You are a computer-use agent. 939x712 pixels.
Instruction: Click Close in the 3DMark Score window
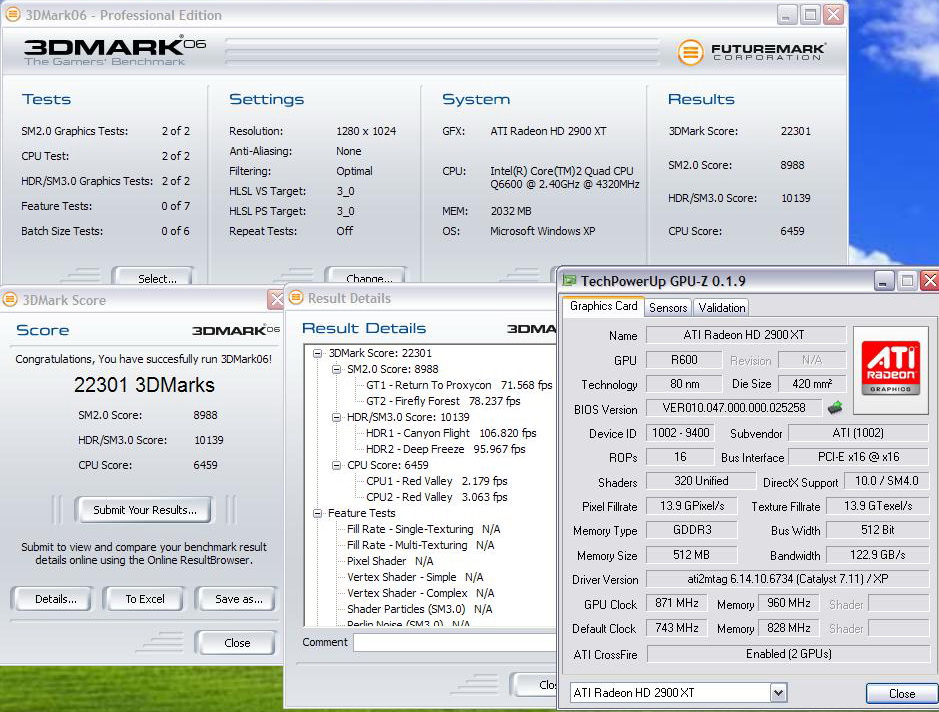(236, 643)
